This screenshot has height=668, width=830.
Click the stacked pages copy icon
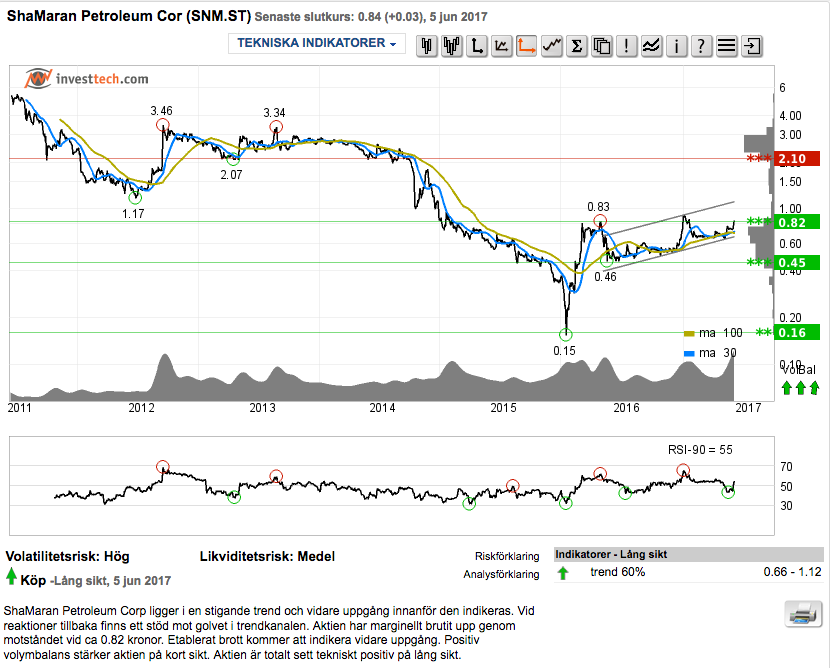(x=601, y=46)
